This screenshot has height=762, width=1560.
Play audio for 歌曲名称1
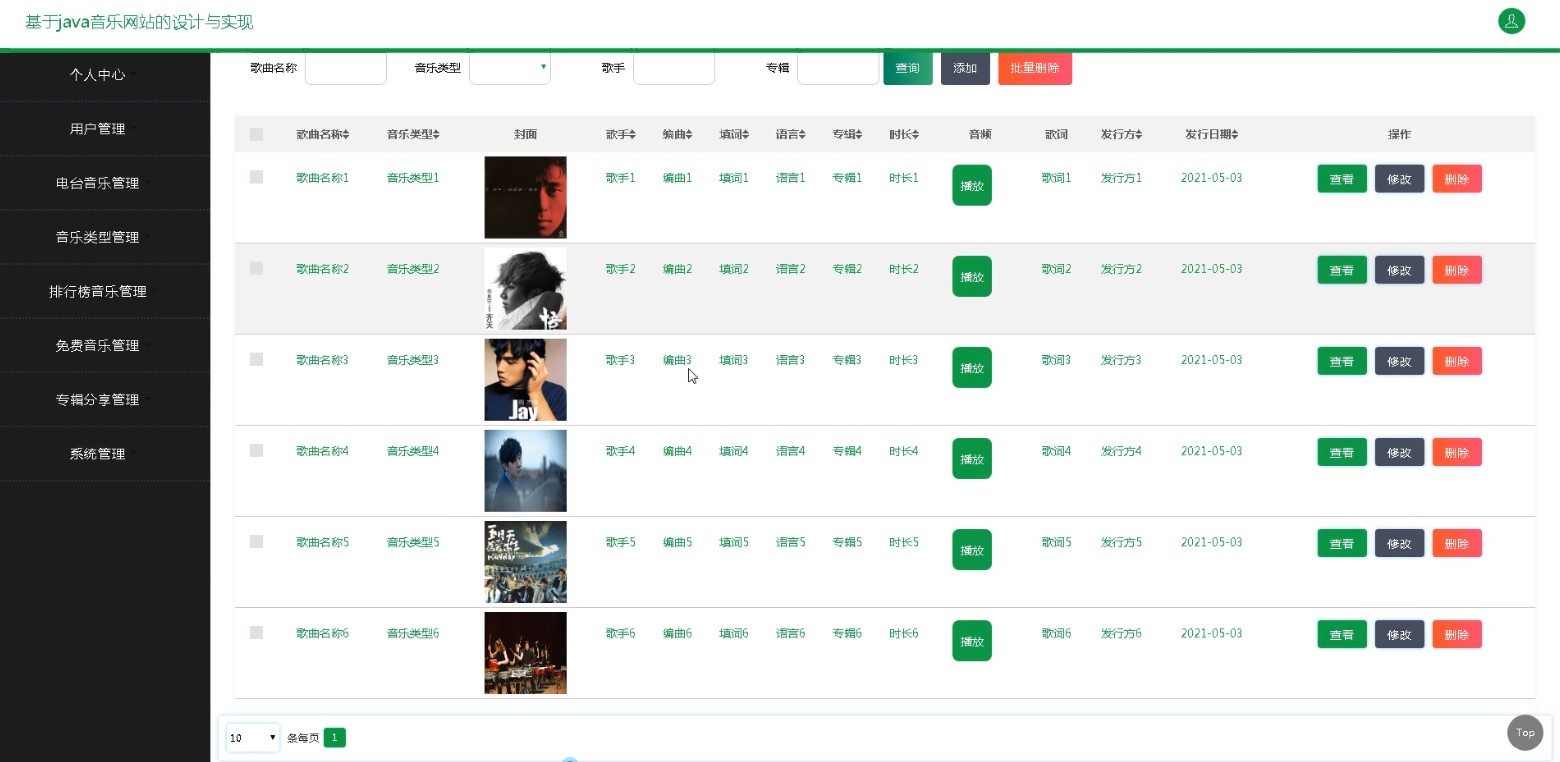pos(971,185)
